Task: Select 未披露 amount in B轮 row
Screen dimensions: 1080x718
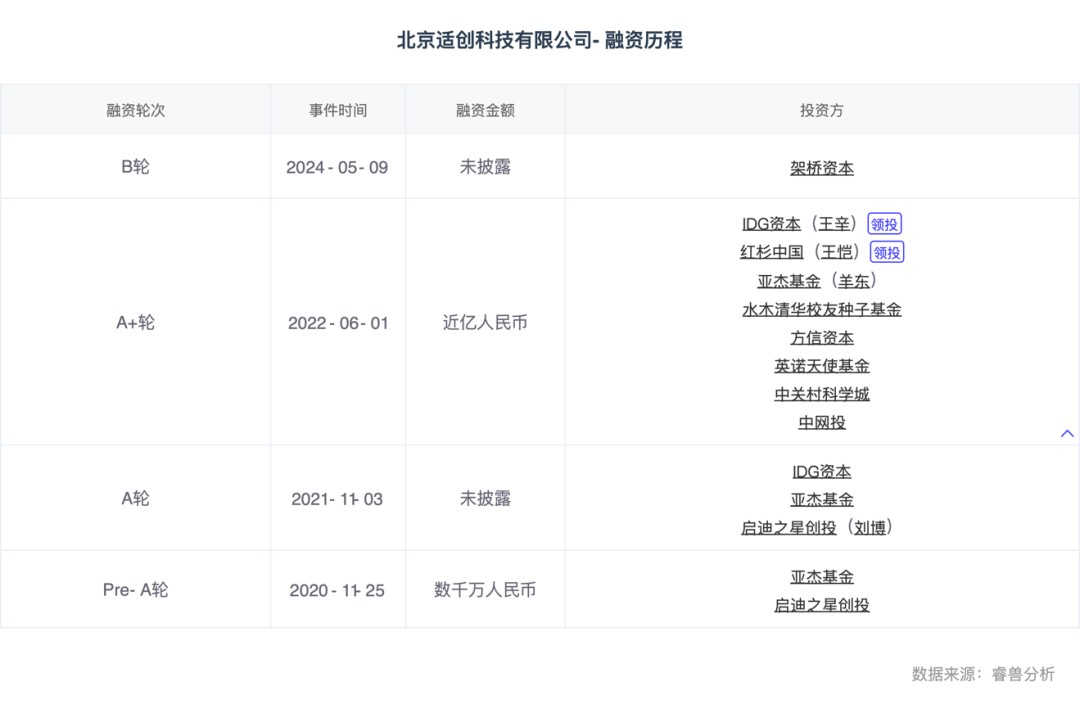Action: [x=485, y=167]
